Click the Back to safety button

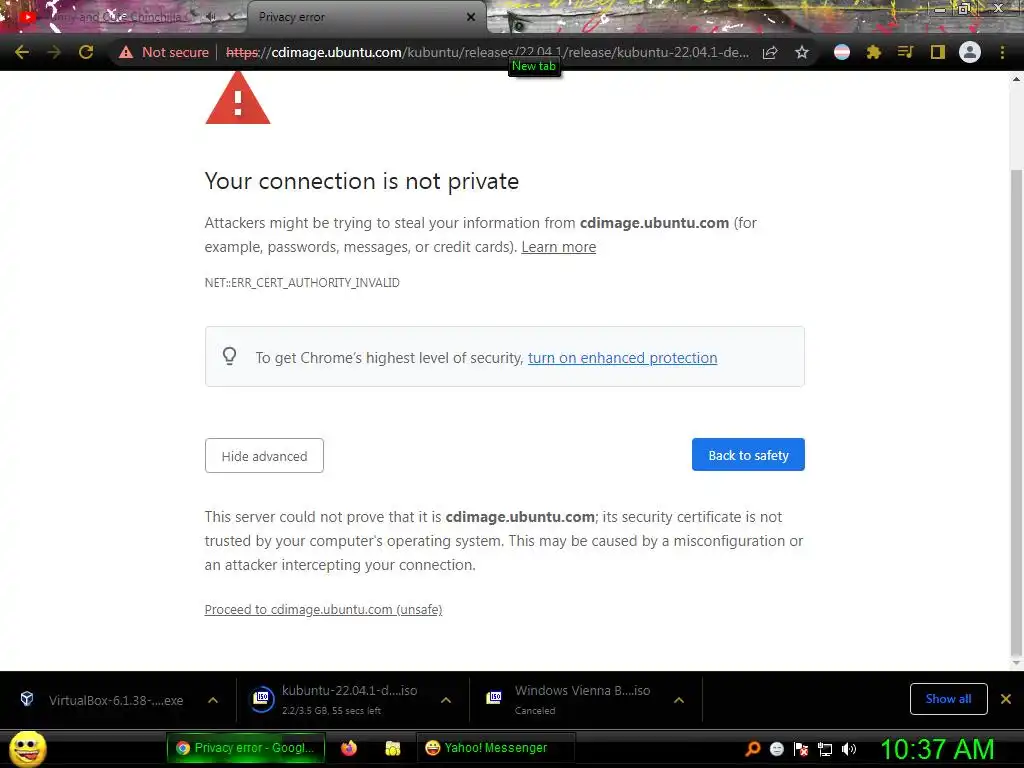click(748, 455)
